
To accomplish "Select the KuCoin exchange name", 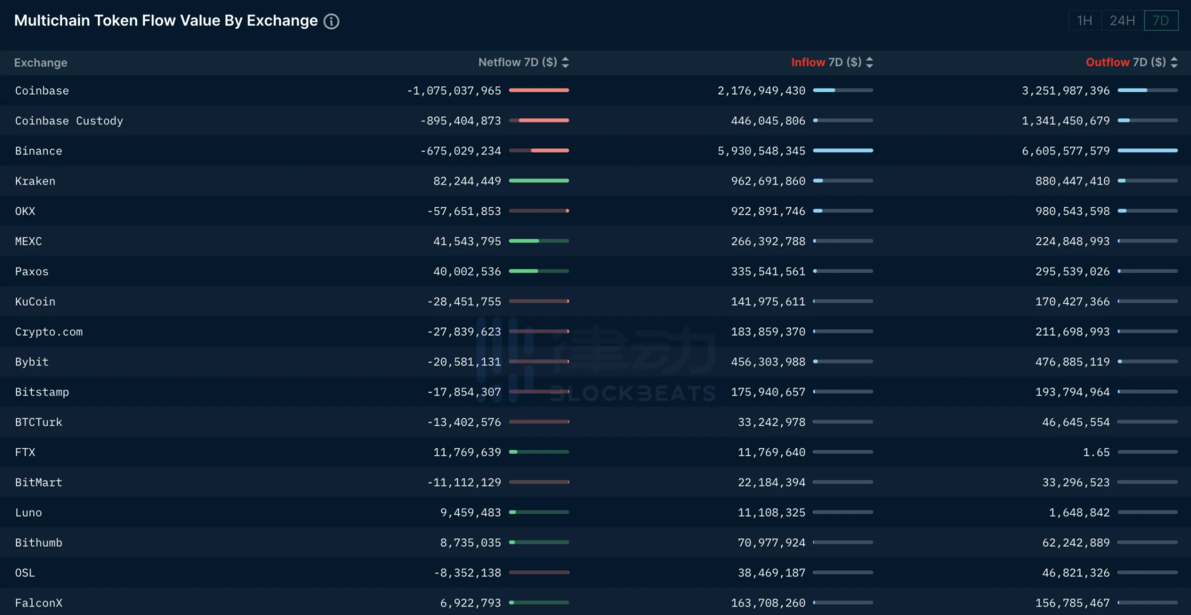I will [35, 301].
